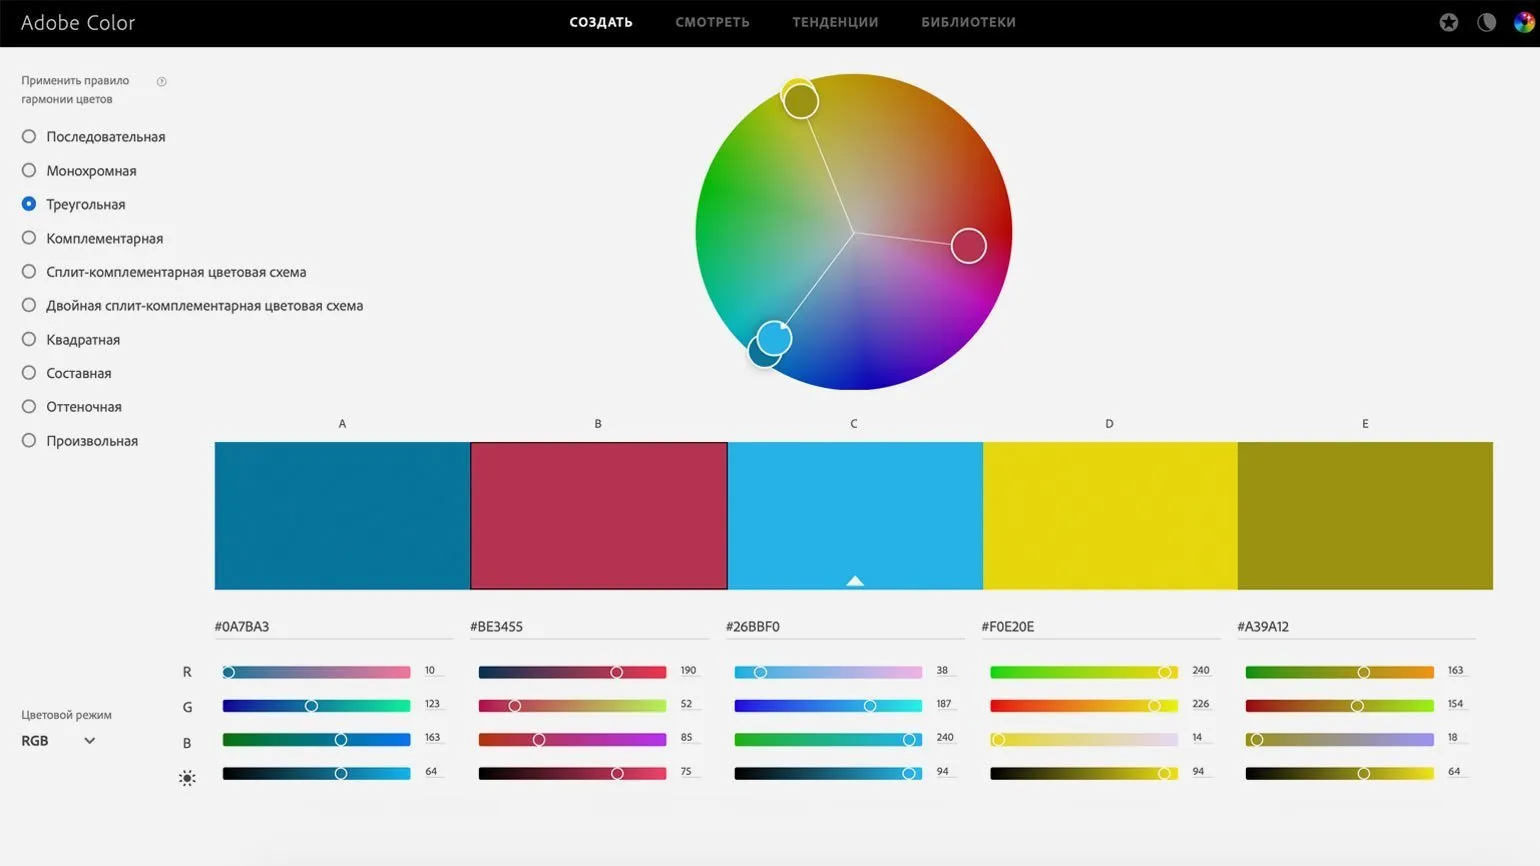Click the help icon beside harmony rule label

(x=161, y=81)
